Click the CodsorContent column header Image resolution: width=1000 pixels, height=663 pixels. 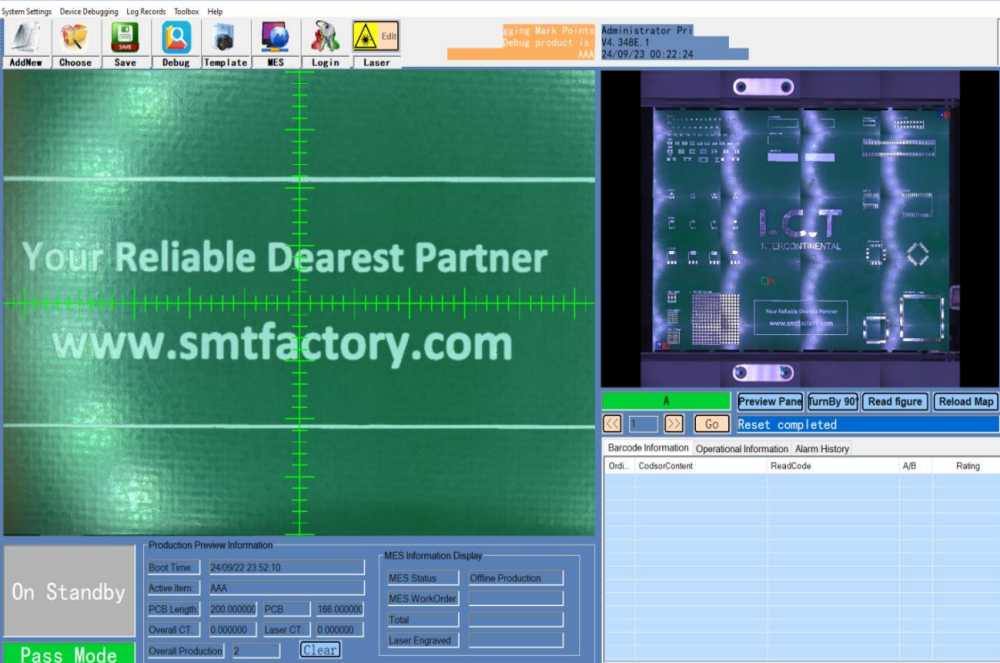coord(700,466)
